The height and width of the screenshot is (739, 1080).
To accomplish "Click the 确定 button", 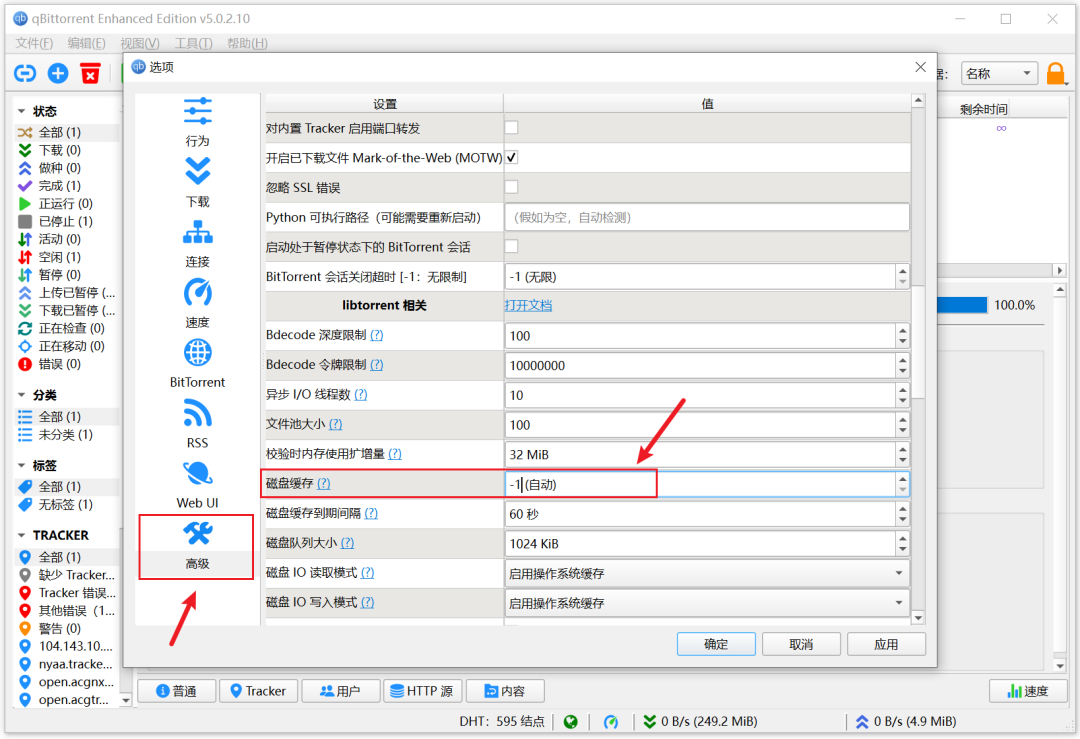I will 716,644.
